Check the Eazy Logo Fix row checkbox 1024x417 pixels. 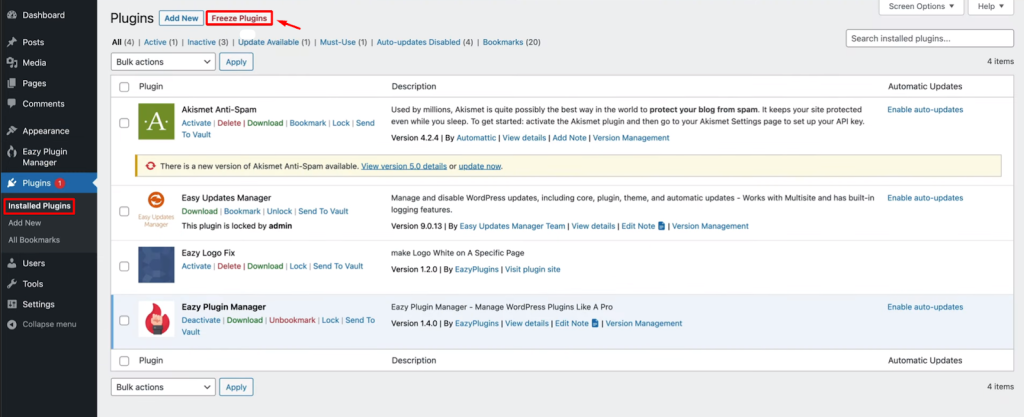(124, 266)
